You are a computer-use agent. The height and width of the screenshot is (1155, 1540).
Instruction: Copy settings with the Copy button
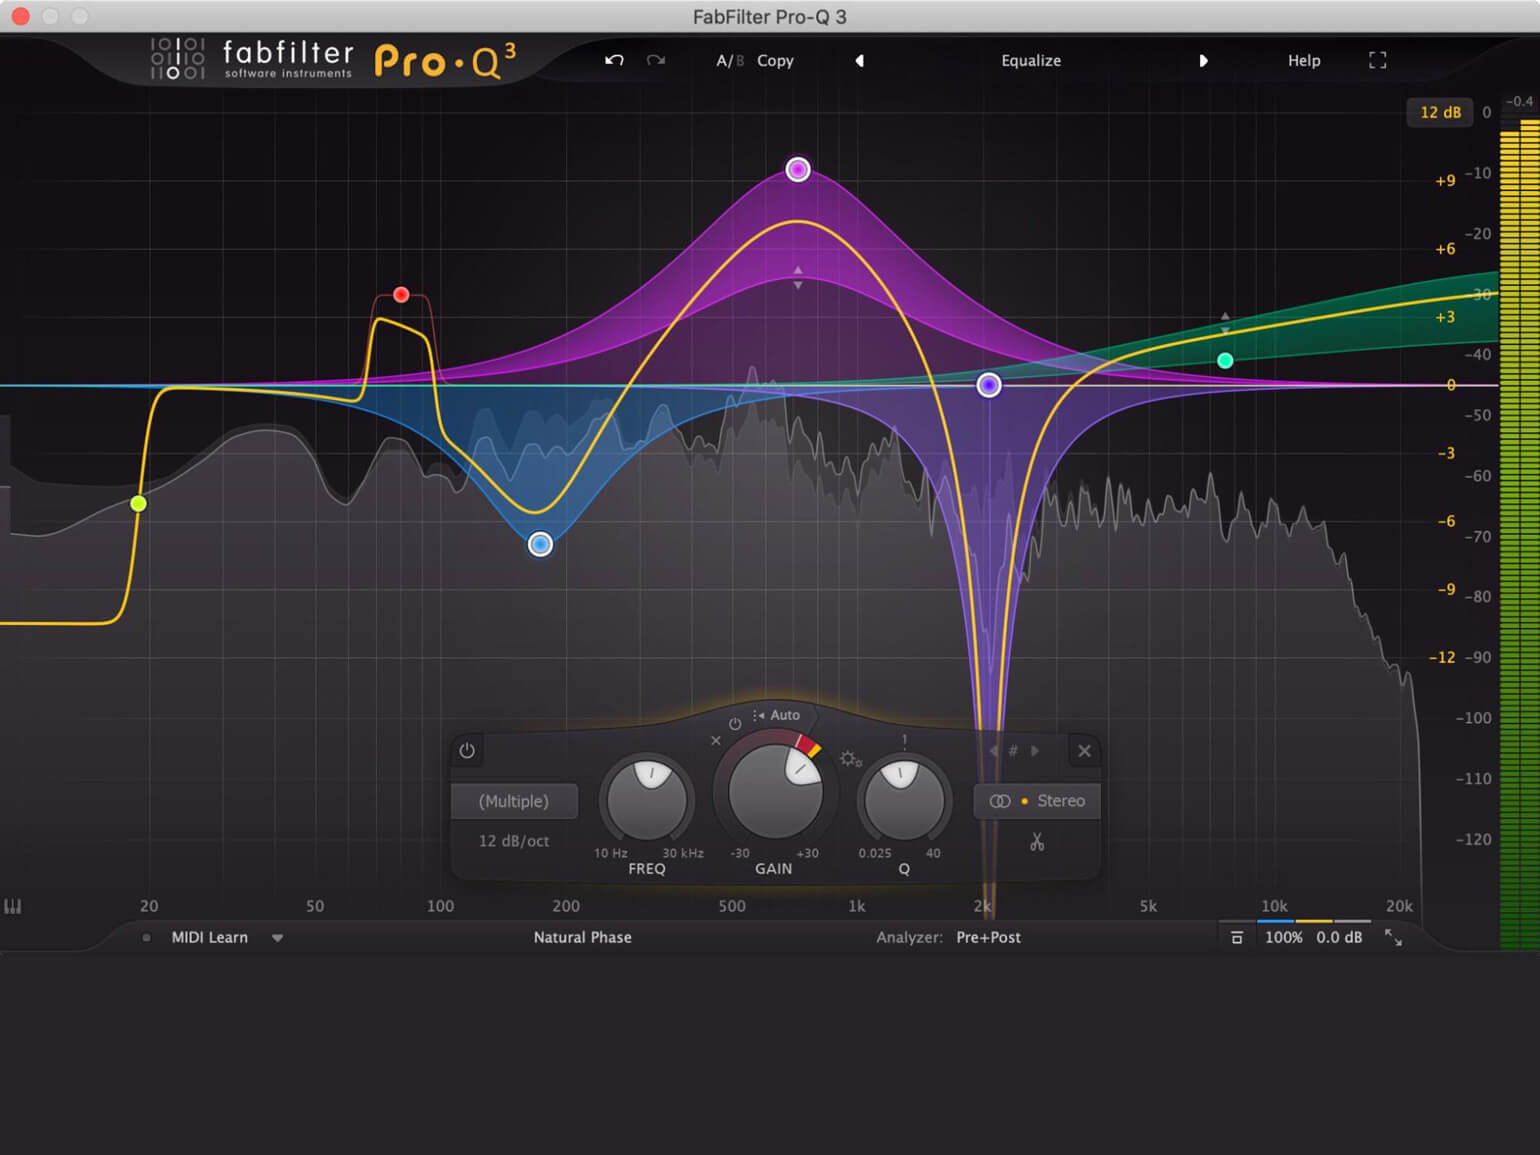tap(775, 60)
